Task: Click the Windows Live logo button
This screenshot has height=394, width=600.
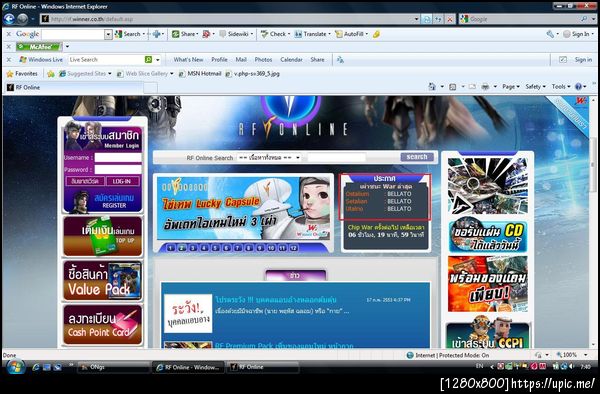Action: (41, 60)
